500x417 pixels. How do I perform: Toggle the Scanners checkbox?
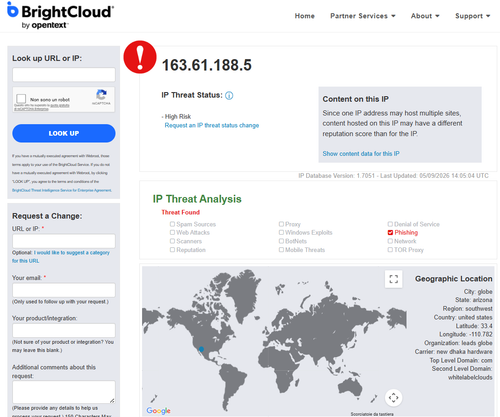(172, 241)
